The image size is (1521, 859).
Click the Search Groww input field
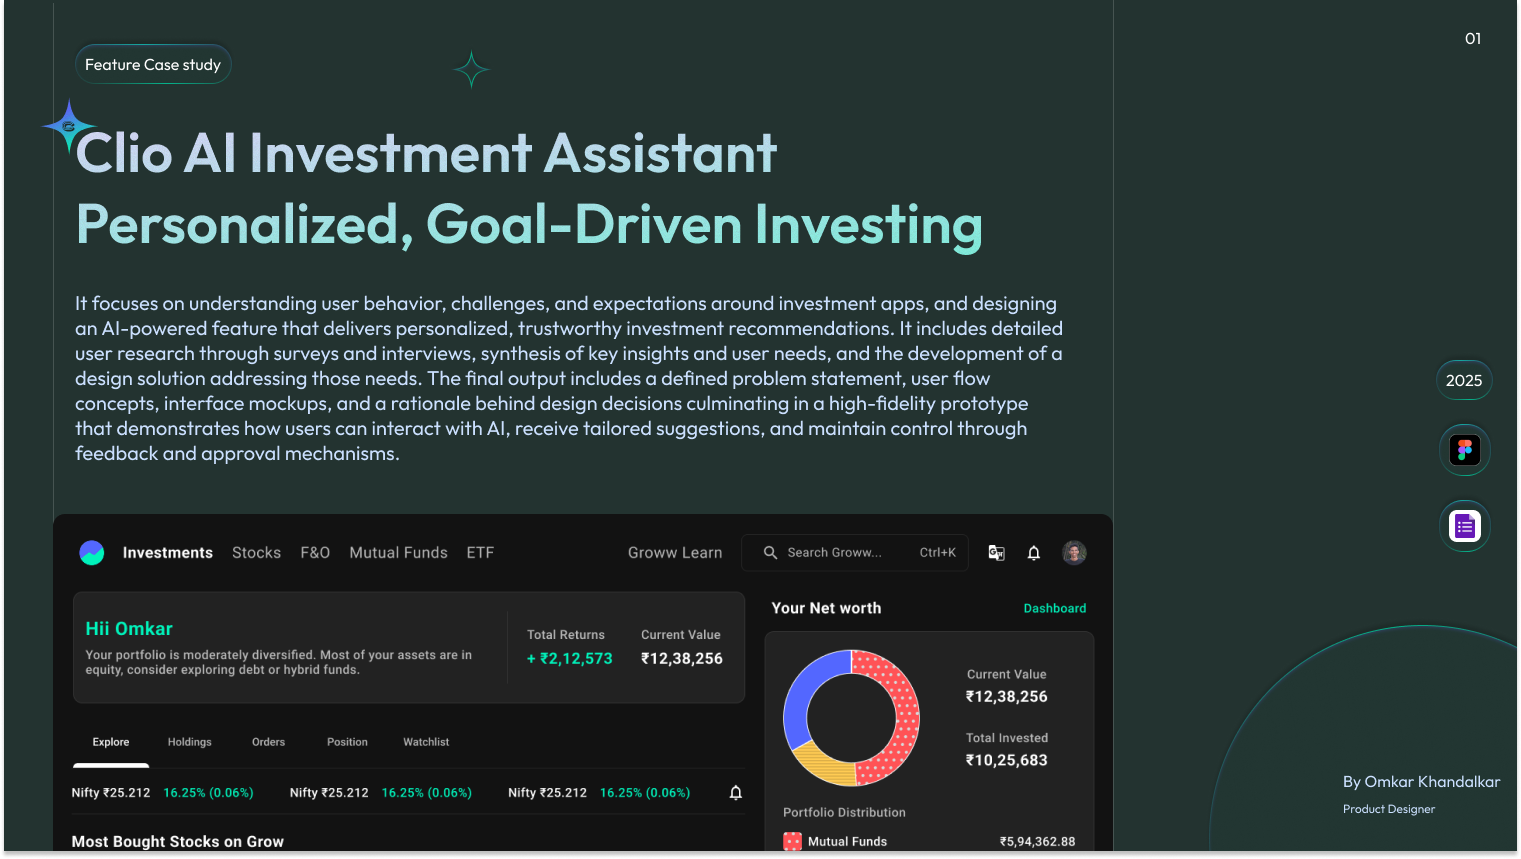(x=855, y=553)
